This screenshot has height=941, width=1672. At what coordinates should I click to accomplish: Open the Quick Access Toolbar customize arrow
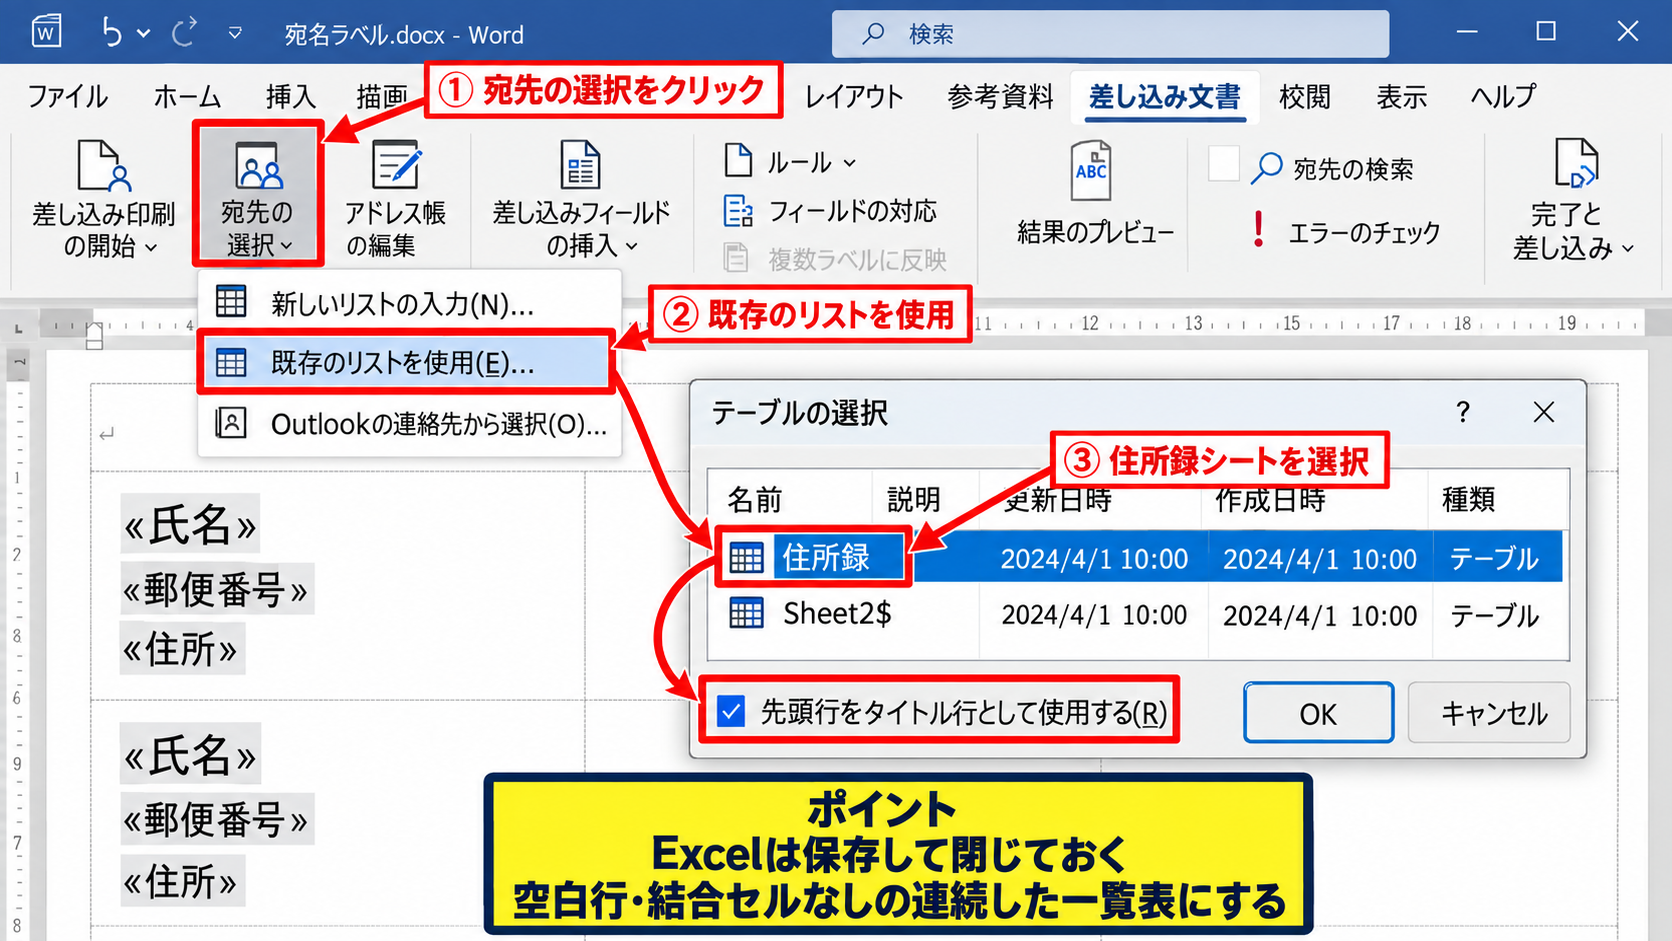pos(235,33)
